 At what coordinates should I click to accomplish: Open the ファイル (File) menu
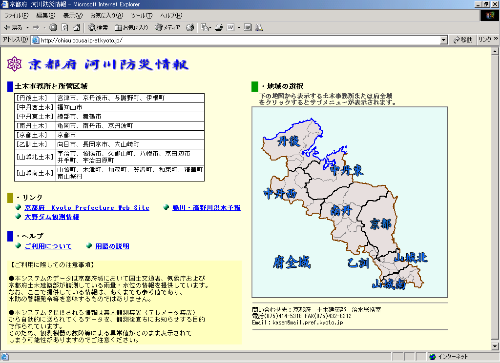point(16,16)
